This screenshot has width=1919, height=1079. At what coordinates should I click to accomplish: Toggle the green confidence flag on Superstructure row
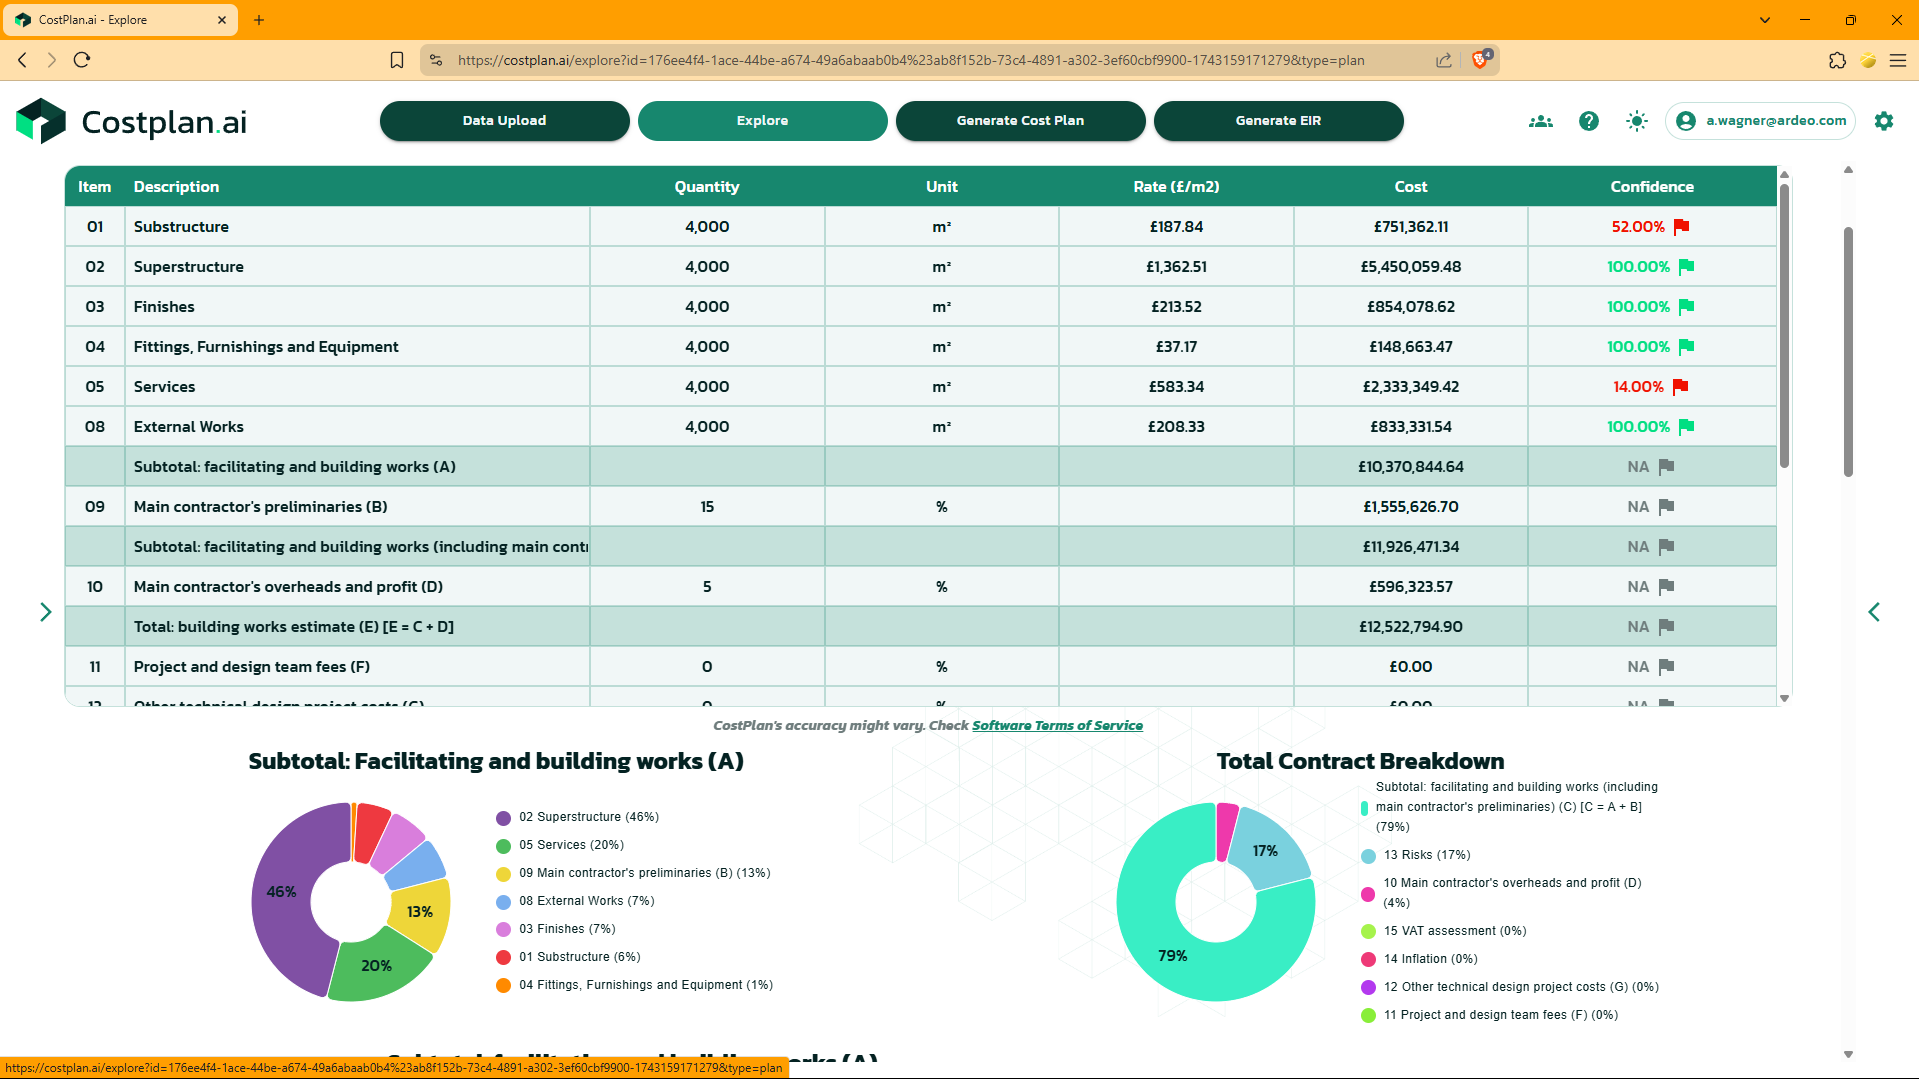[1687, 266]
